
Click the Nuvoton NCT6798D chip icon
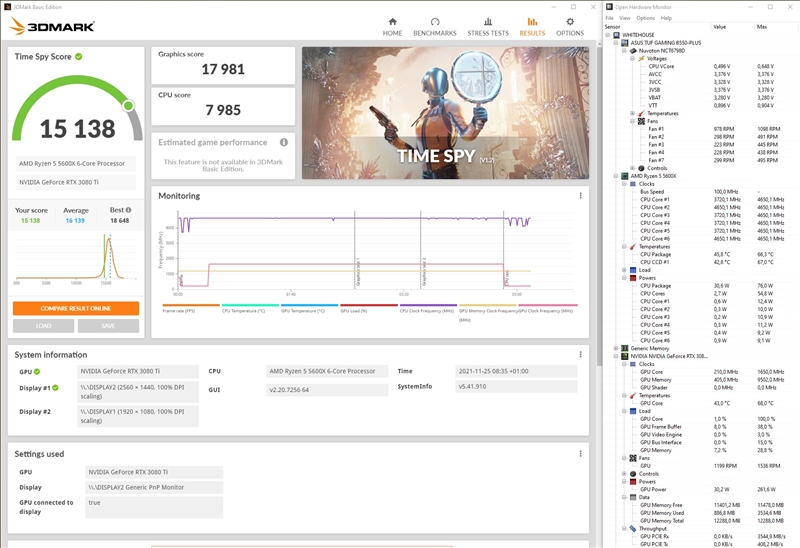(633, 51)
